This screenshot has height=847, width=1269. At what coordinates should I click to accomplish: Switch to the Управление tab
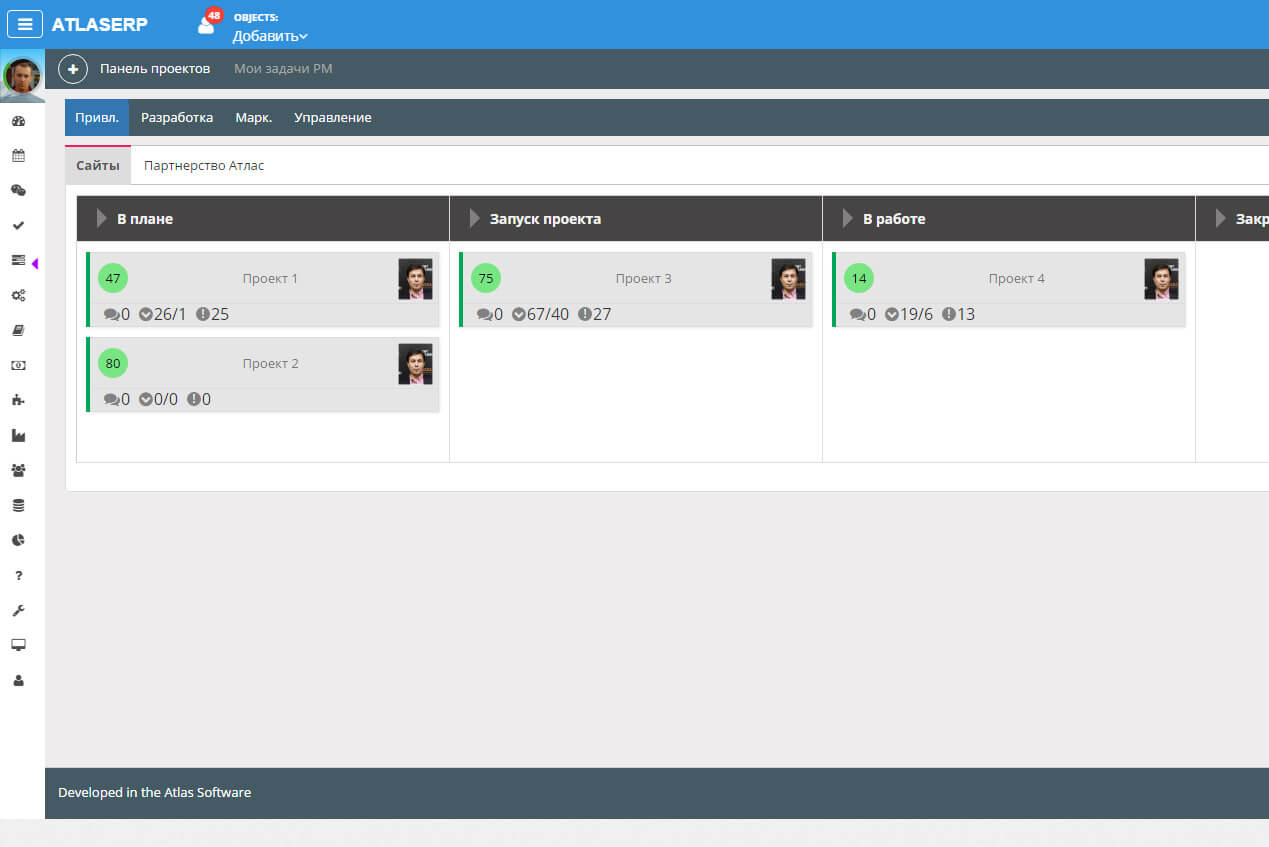[333, 117]
